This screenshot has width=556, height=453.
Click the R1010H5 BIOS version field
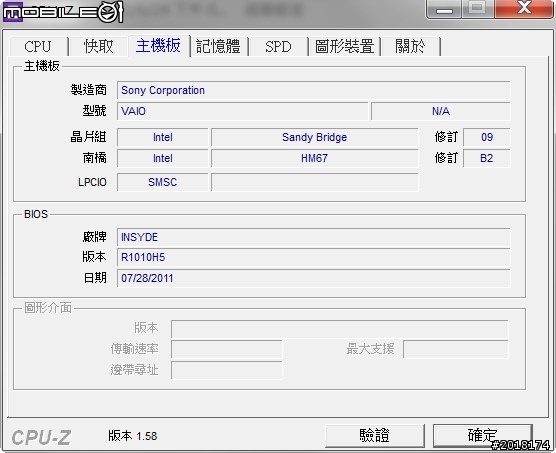click(313, 257)
